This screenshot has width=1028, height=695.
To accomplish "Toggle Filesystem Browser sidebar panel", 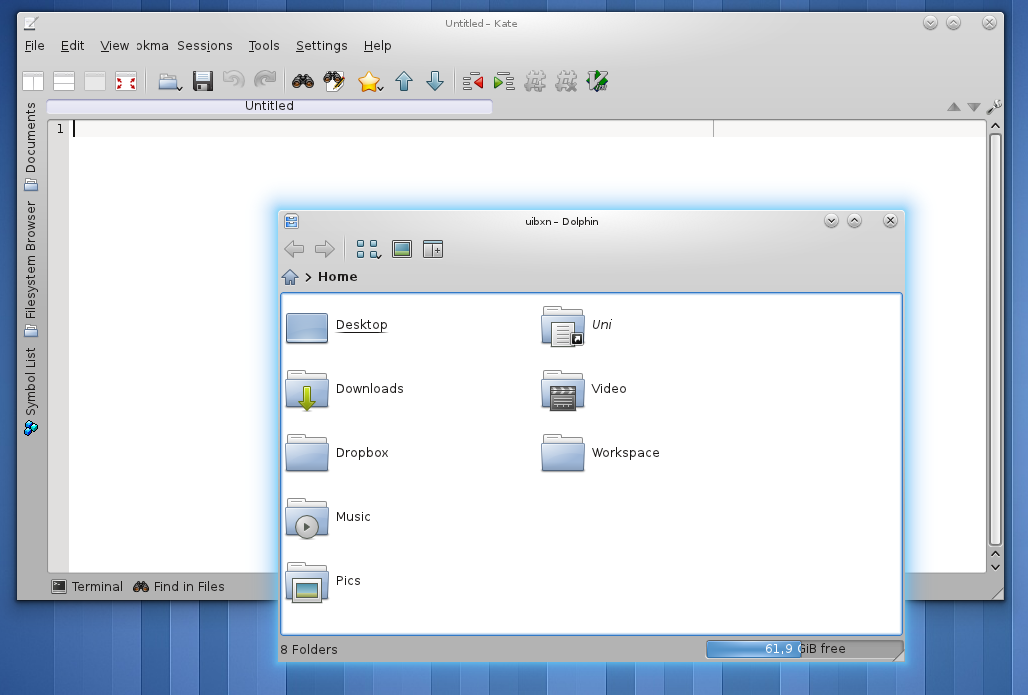I will [x=31, y=269].
